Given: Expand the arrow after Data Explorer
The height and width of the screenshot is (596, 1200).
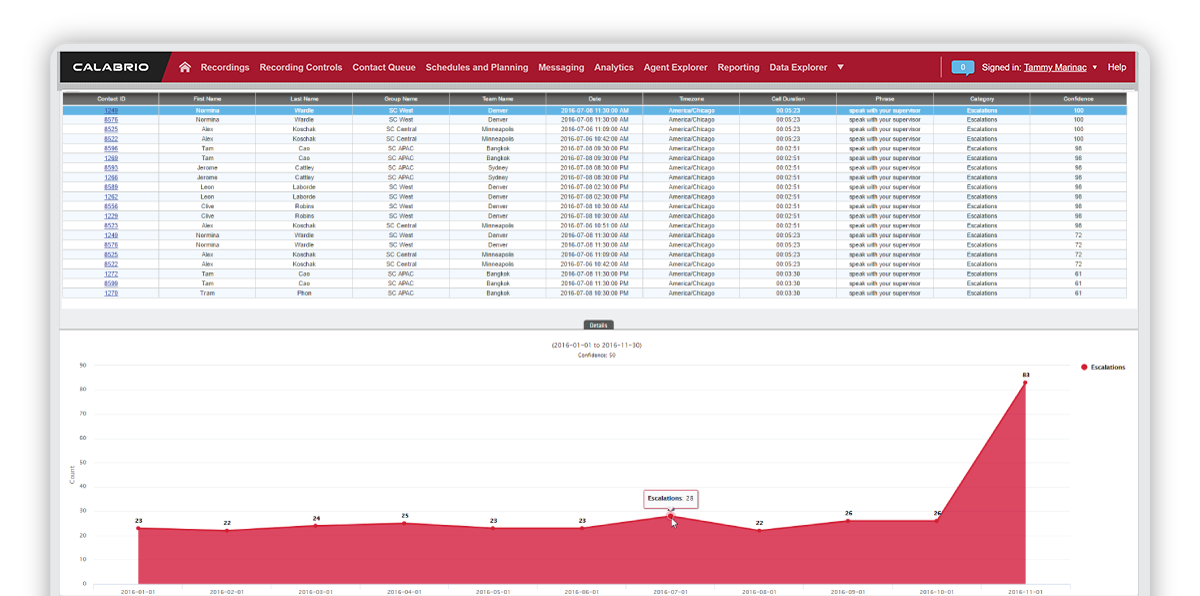Looking at the screenshot, I should click(840, 68).
